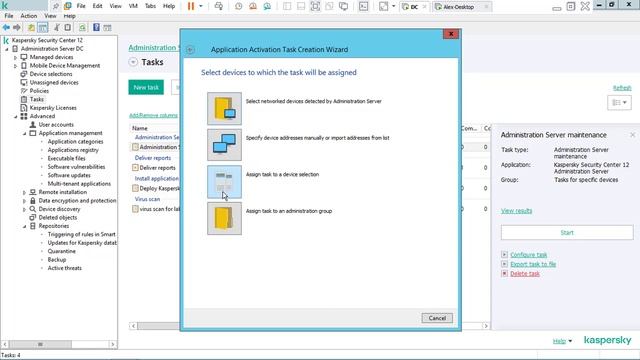Viewport: 640px width, 360px height.
Task: Collapse the Tasks section chevron
Action: pos(133,62)
